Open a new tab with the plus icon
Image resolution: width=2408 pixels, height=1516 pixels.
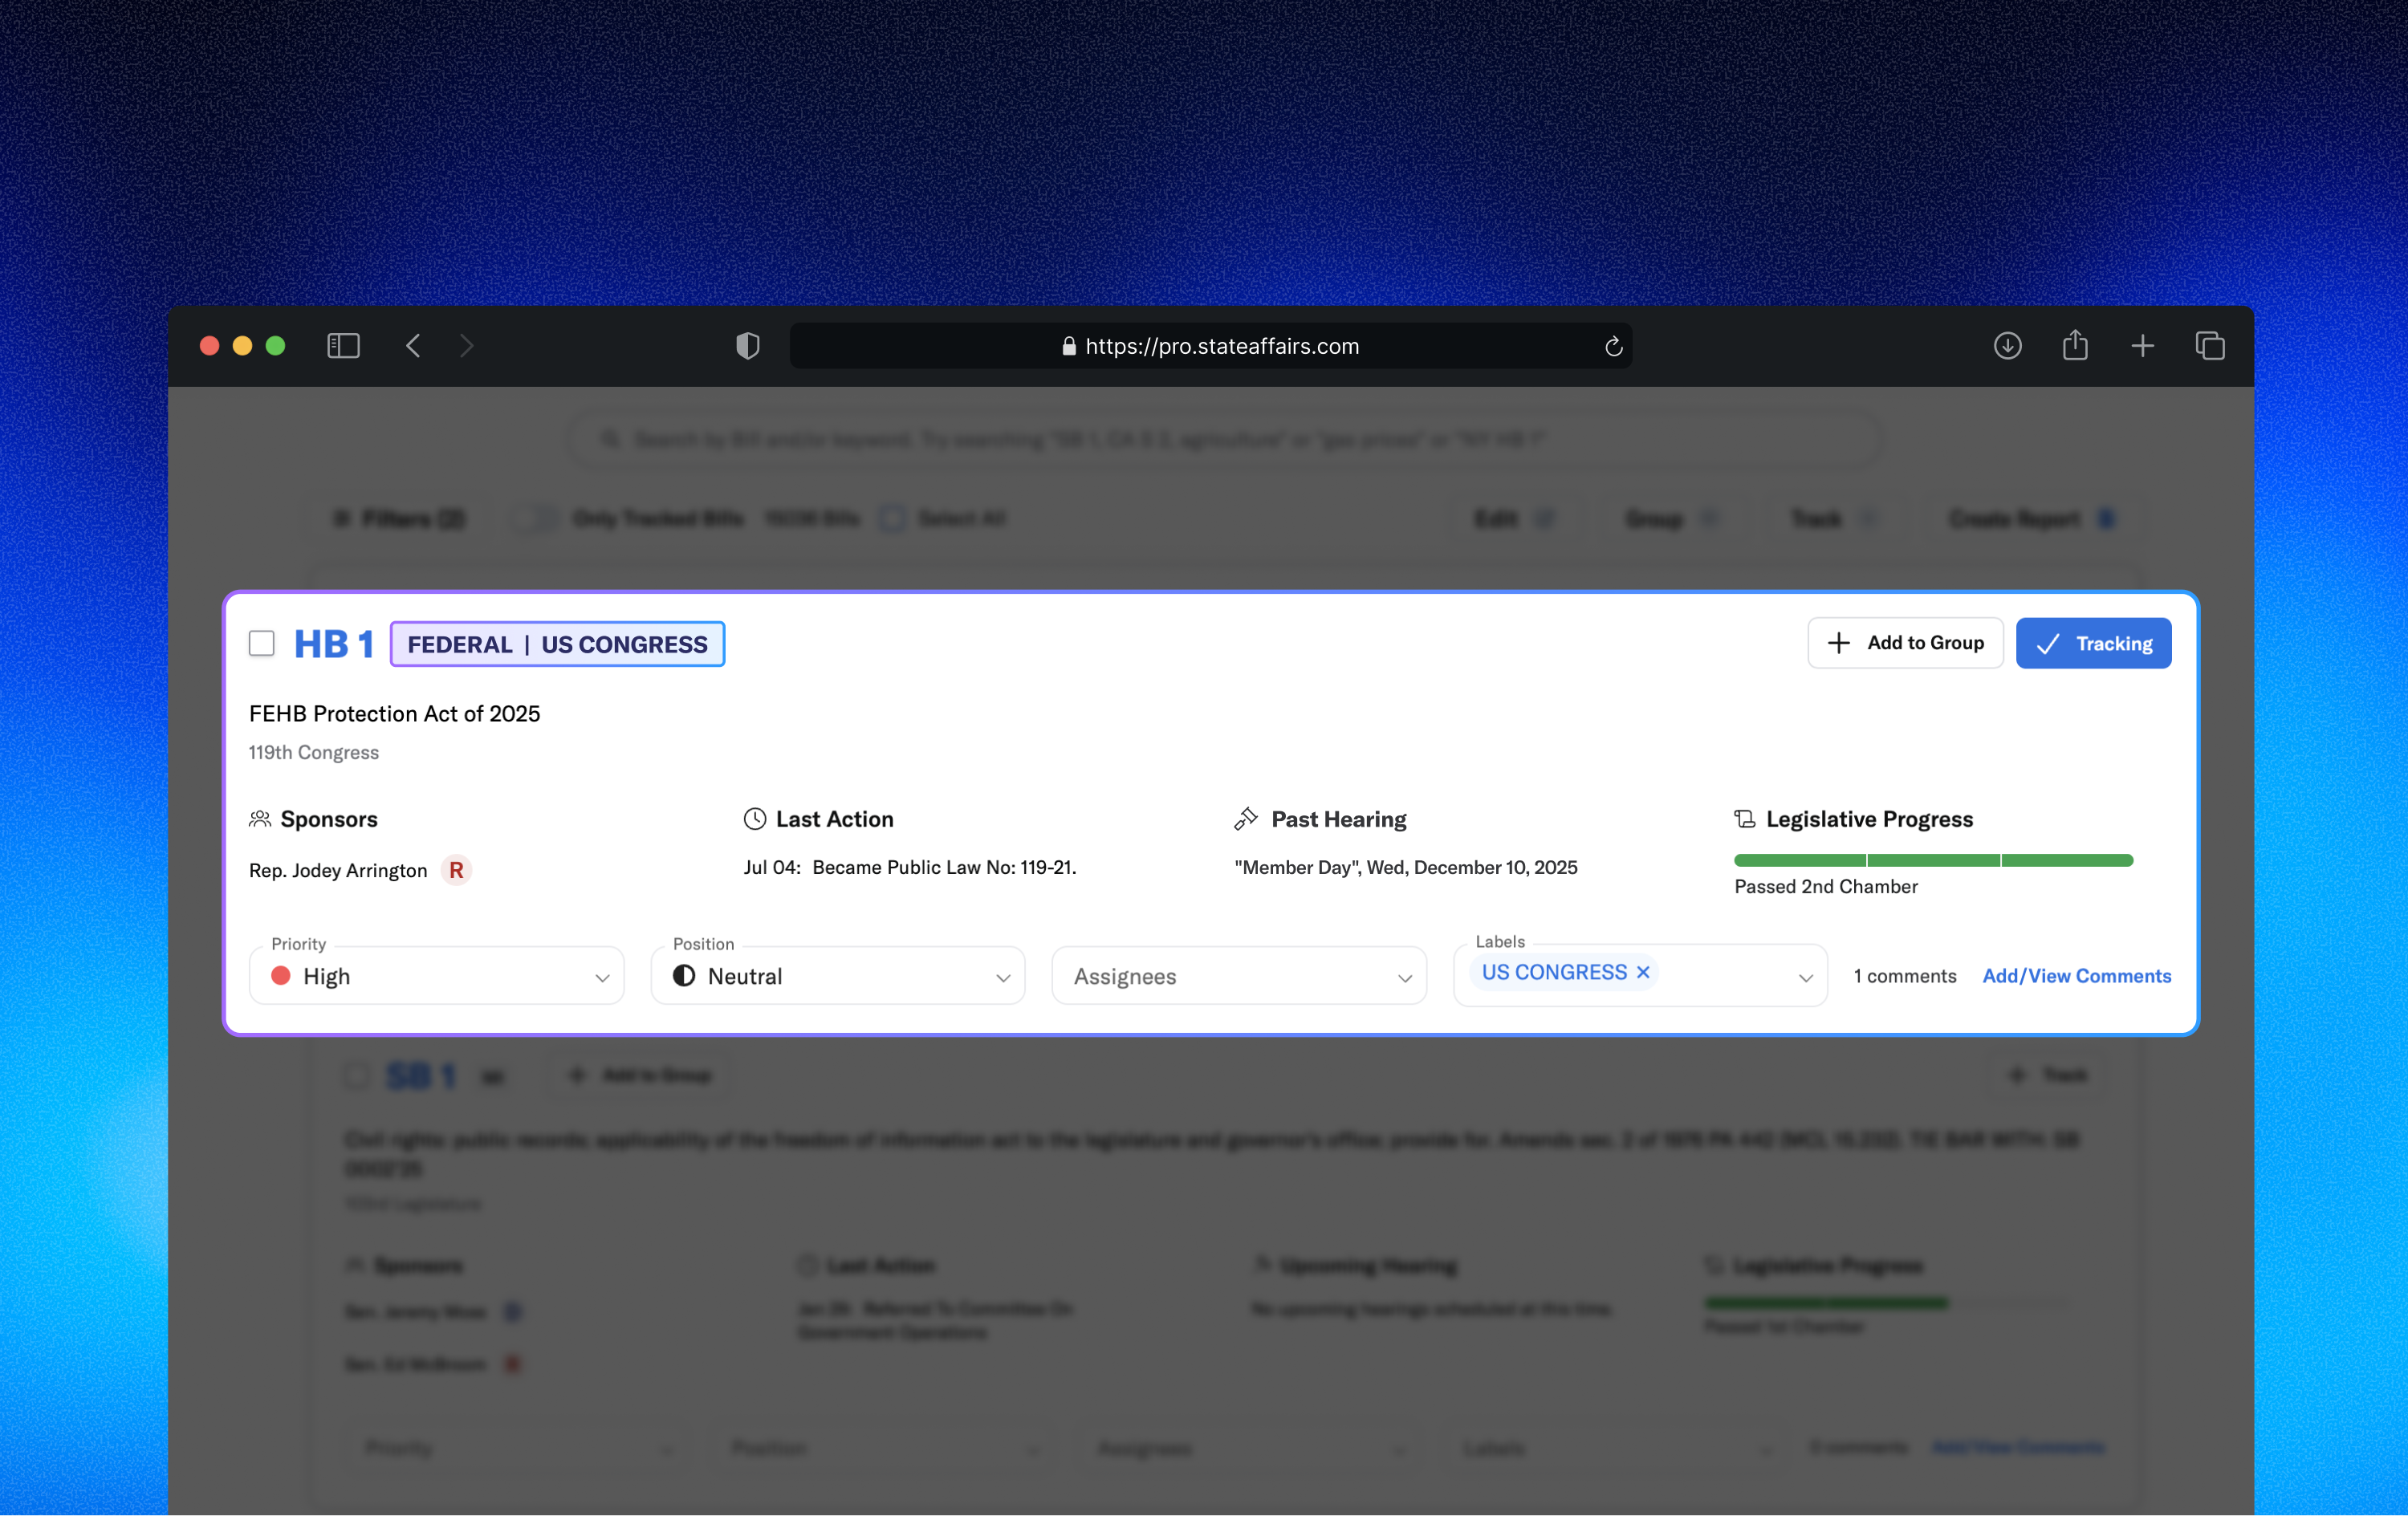(2142, 346)
